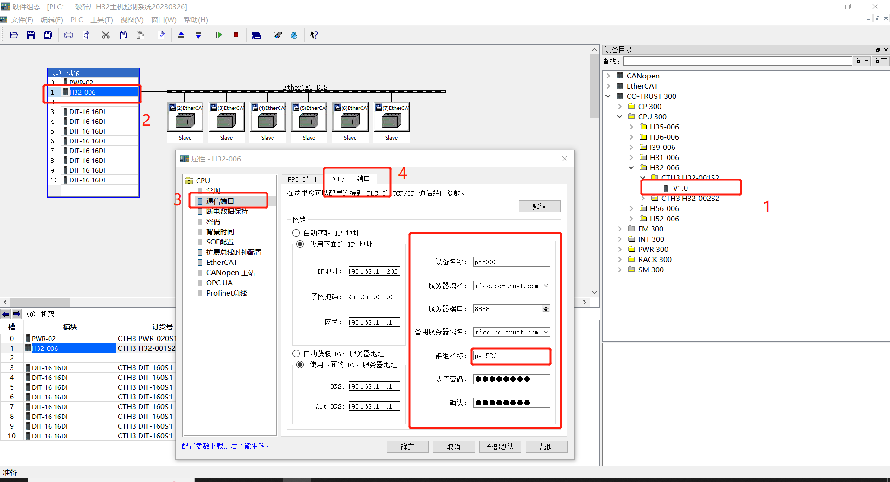
Task: Open the Edit (E) menu
Action: [52, 20]
